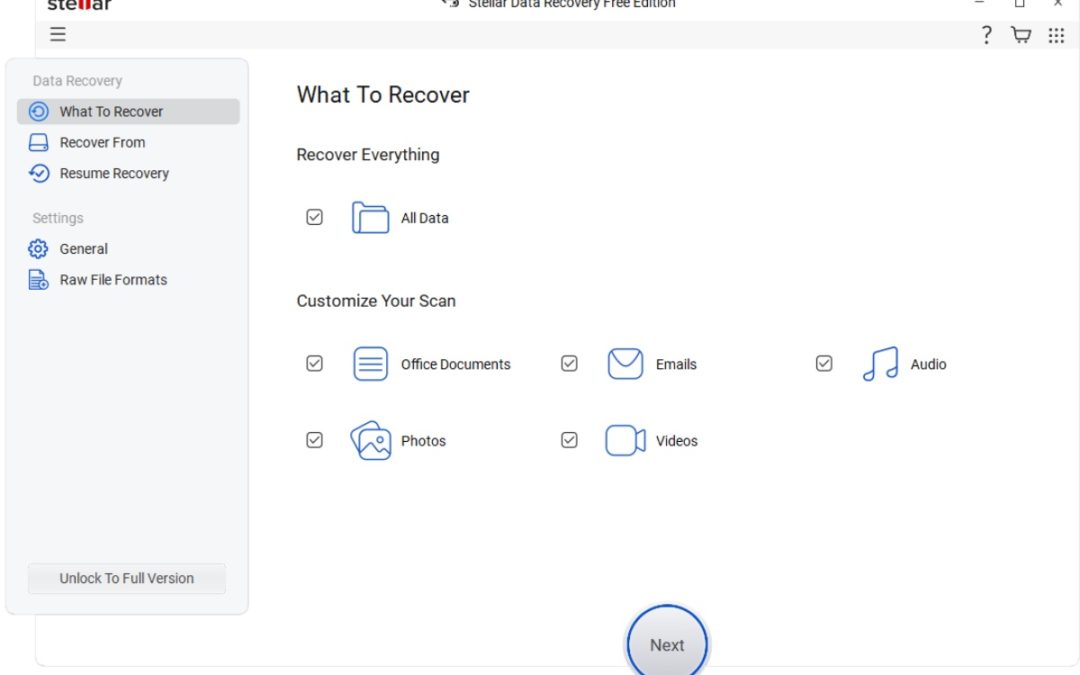Uncheck the All Data checkbox
1080x675 pixels.
[314, 217]
